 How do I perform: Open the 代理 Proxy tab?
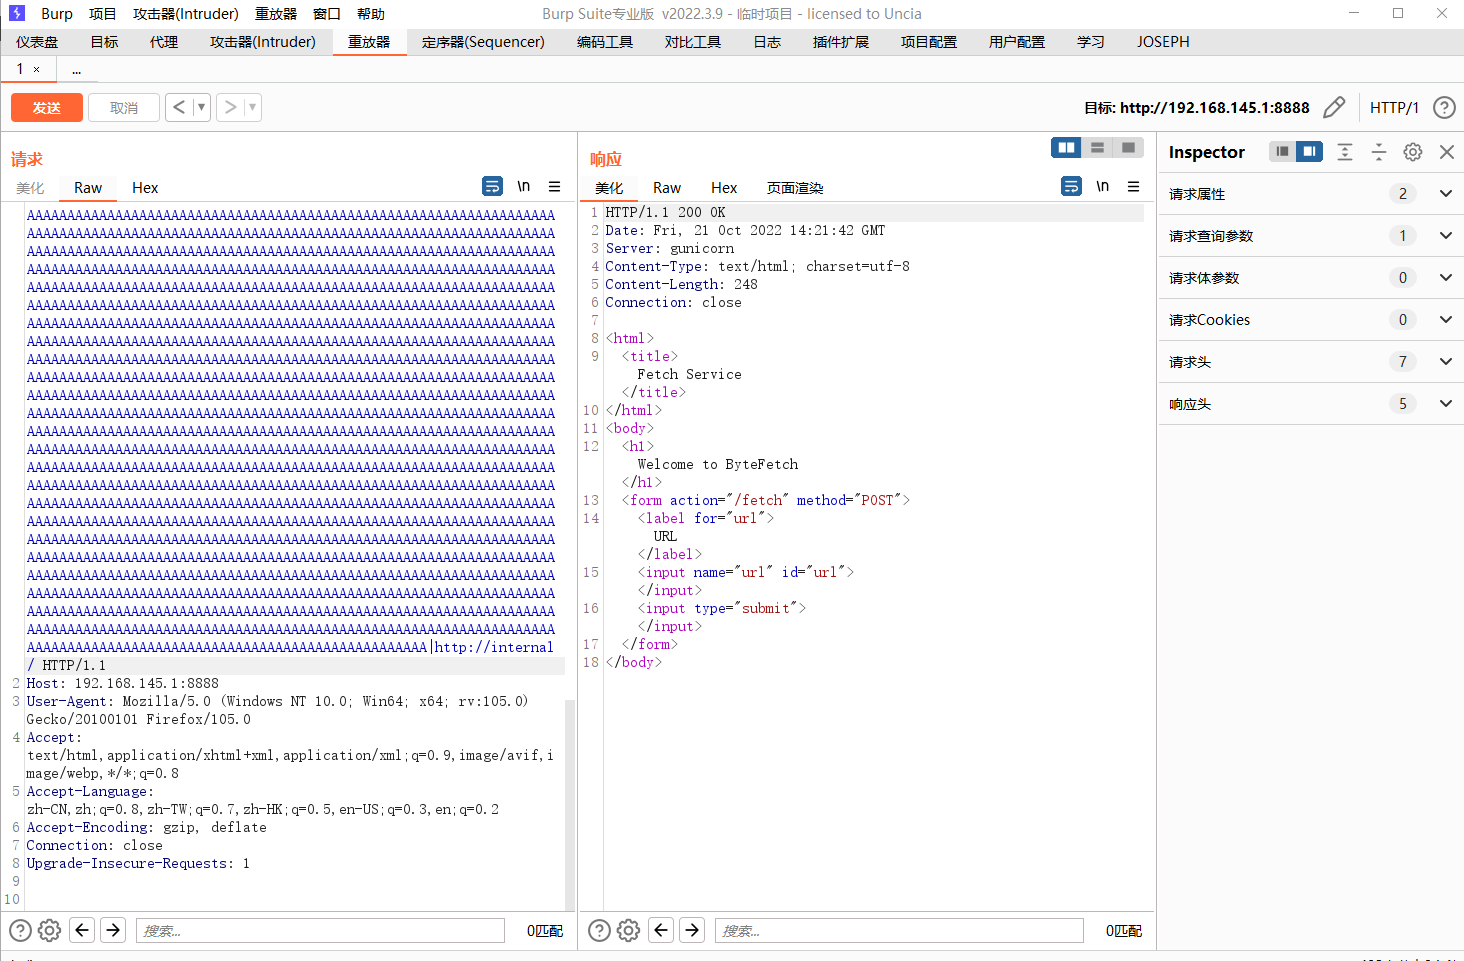point(164,42)
